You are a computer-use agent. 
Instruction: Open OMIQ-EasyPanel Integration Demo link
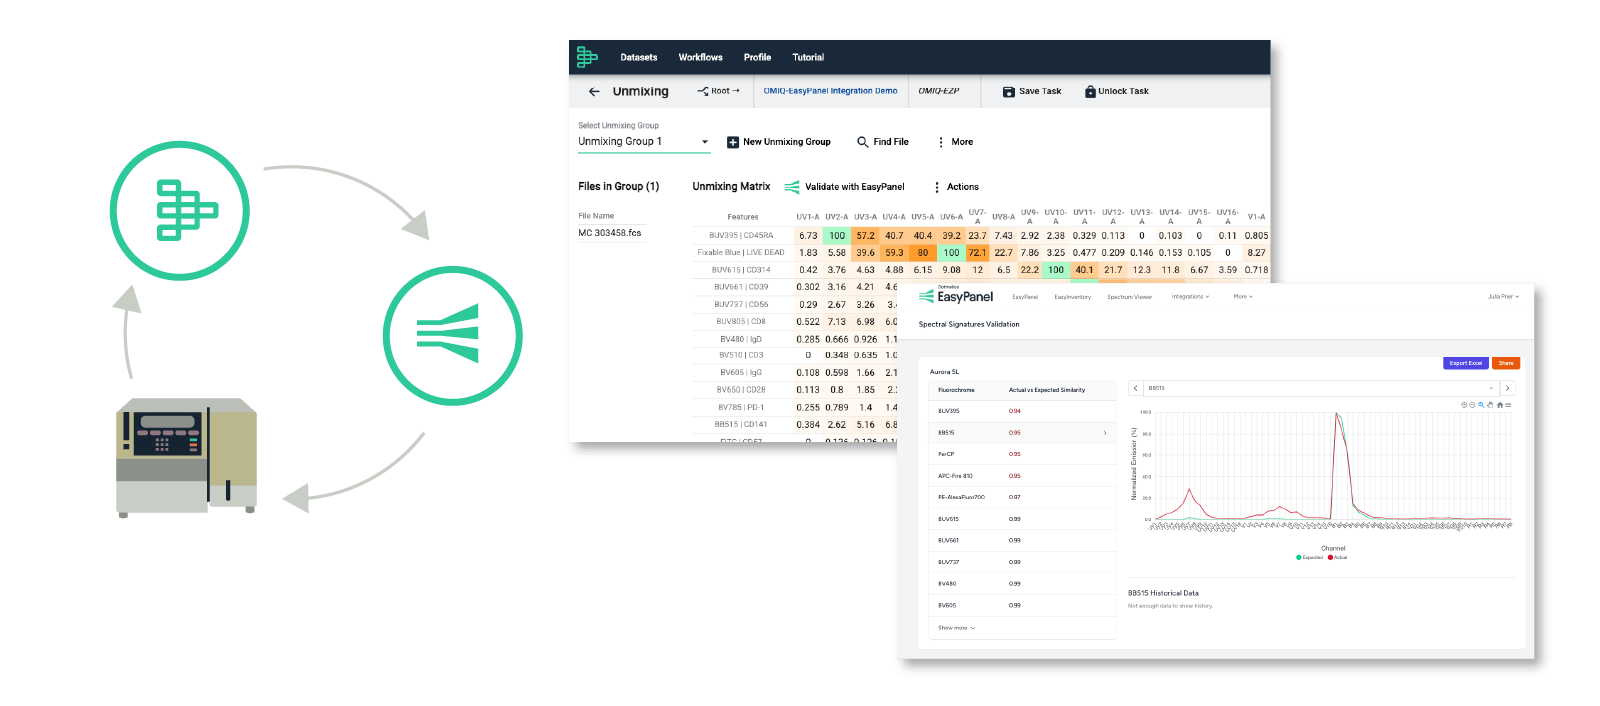830,91
